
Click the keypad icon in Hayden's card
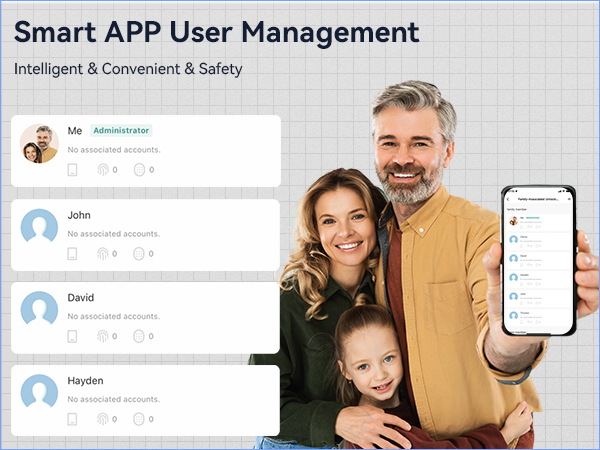tap(139, 419)
